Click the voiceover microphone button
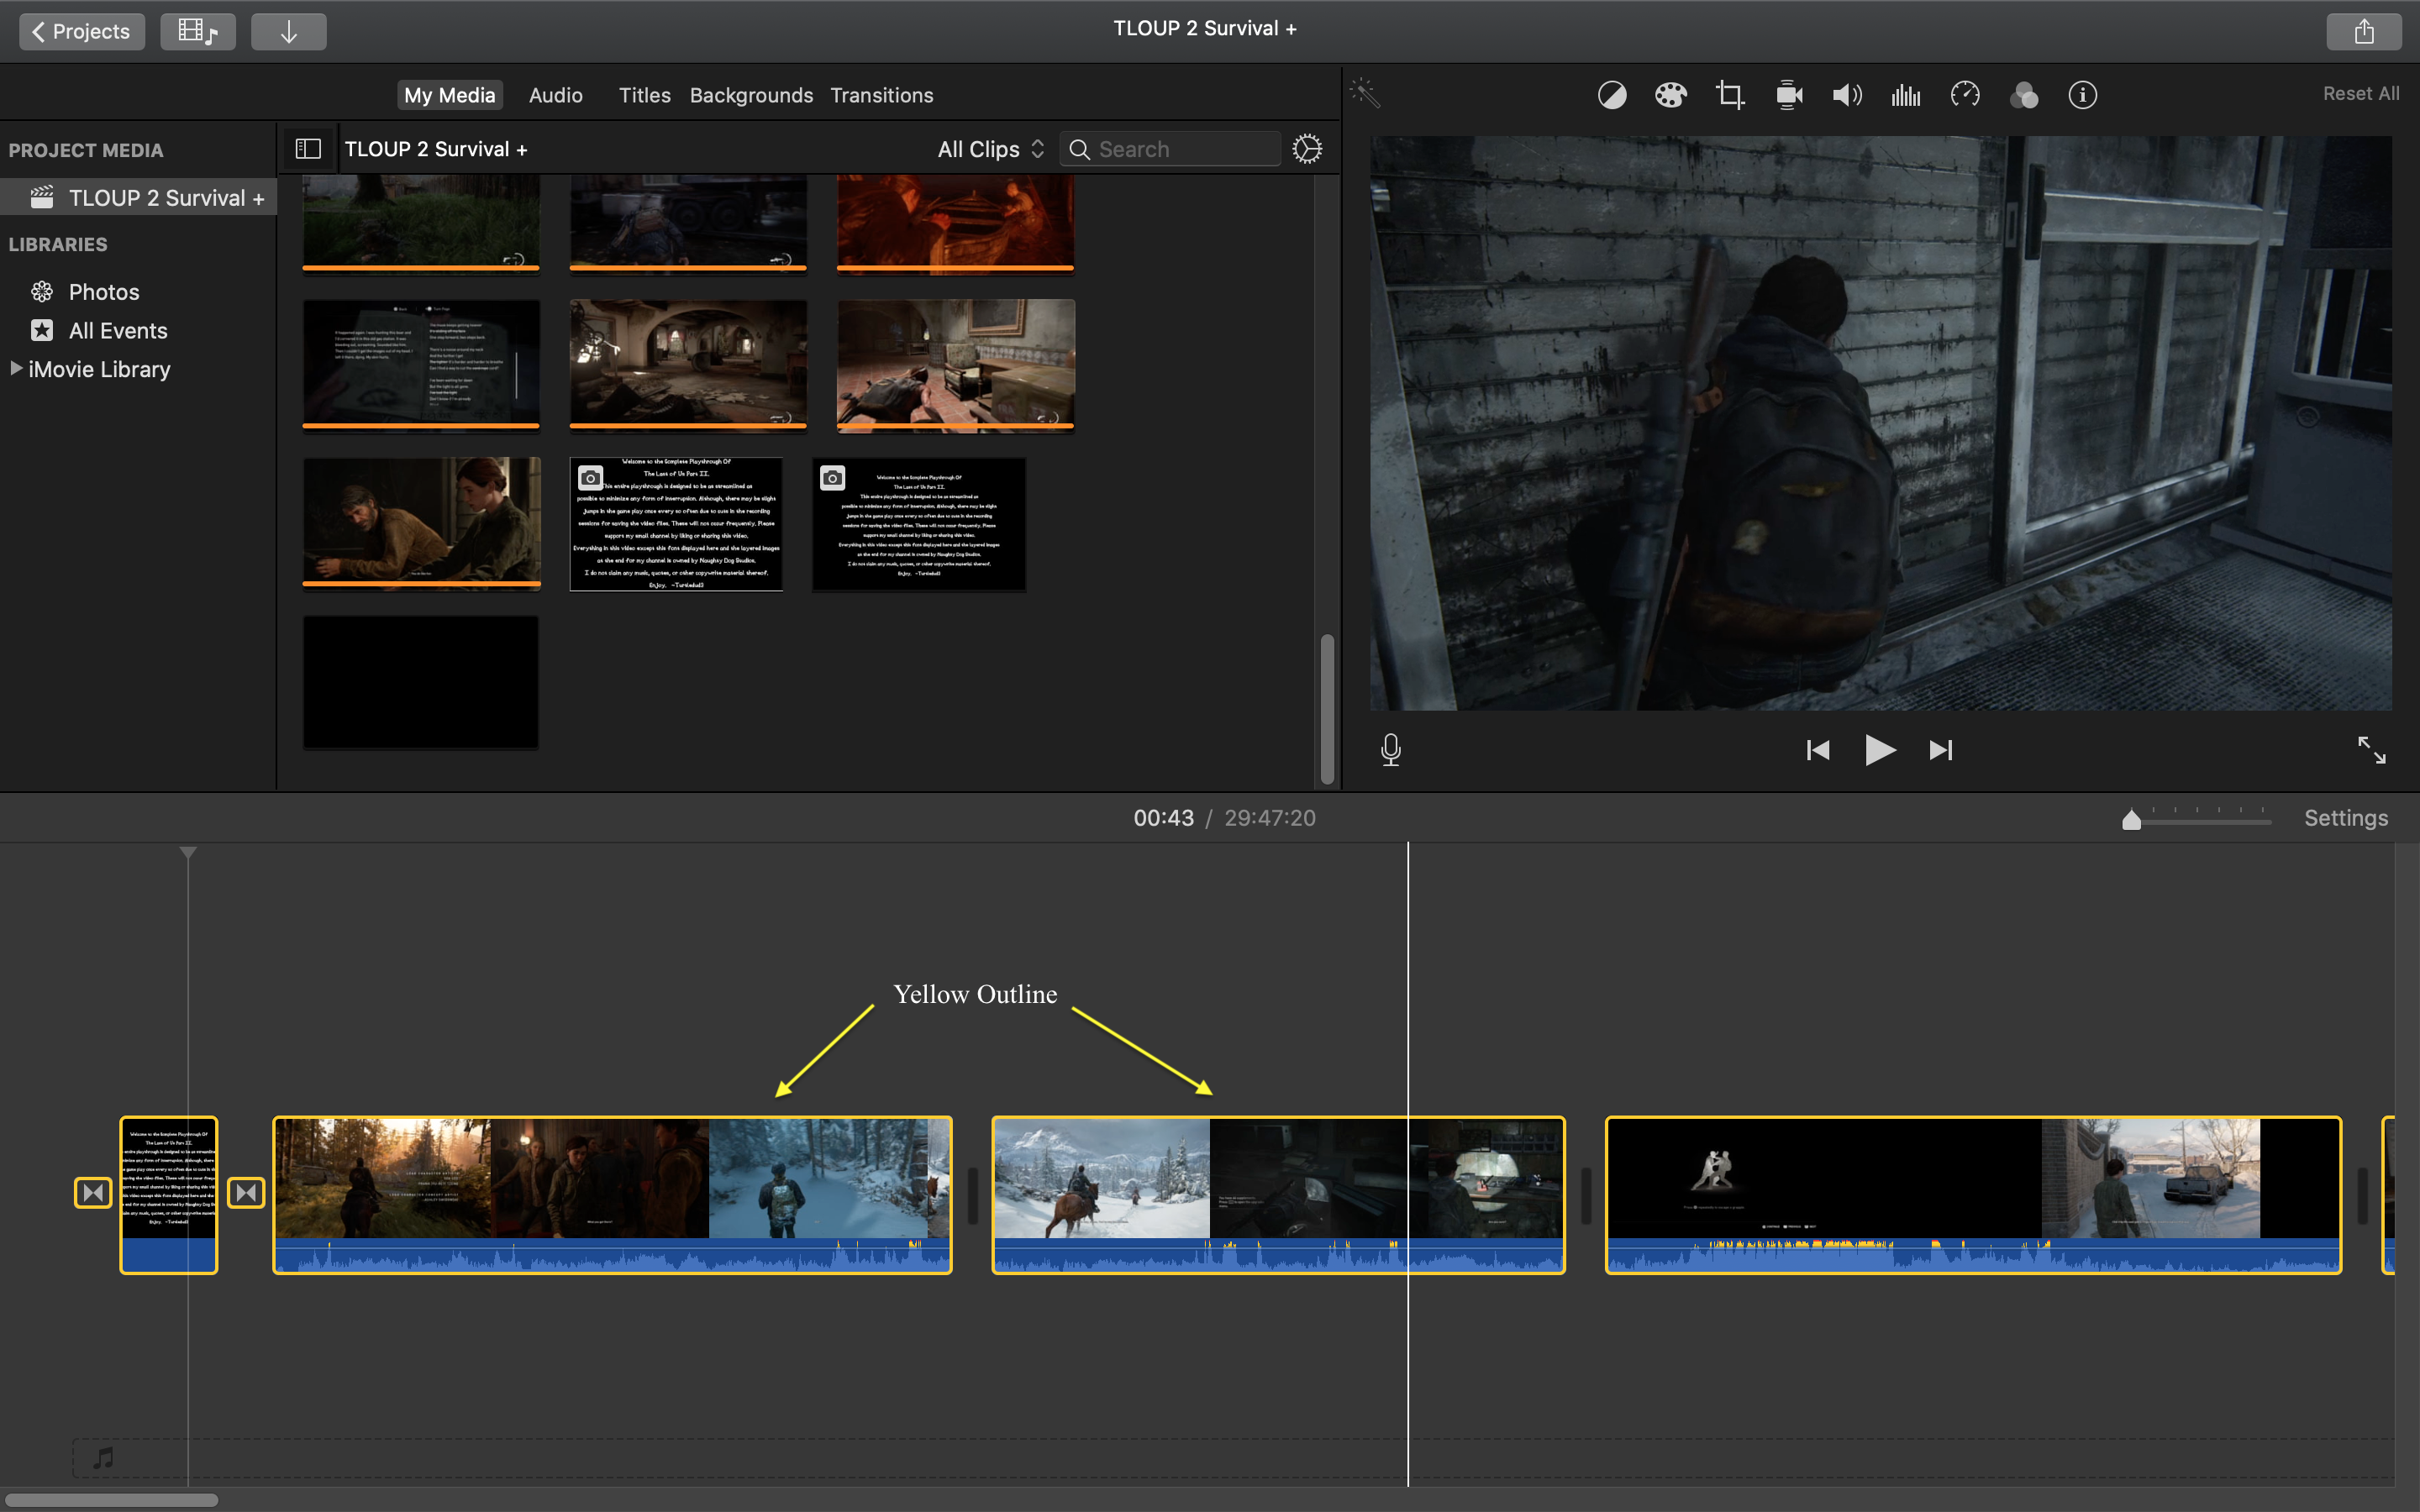The width and height of the screenshot is (2420, 1512). click(1391, 750)
